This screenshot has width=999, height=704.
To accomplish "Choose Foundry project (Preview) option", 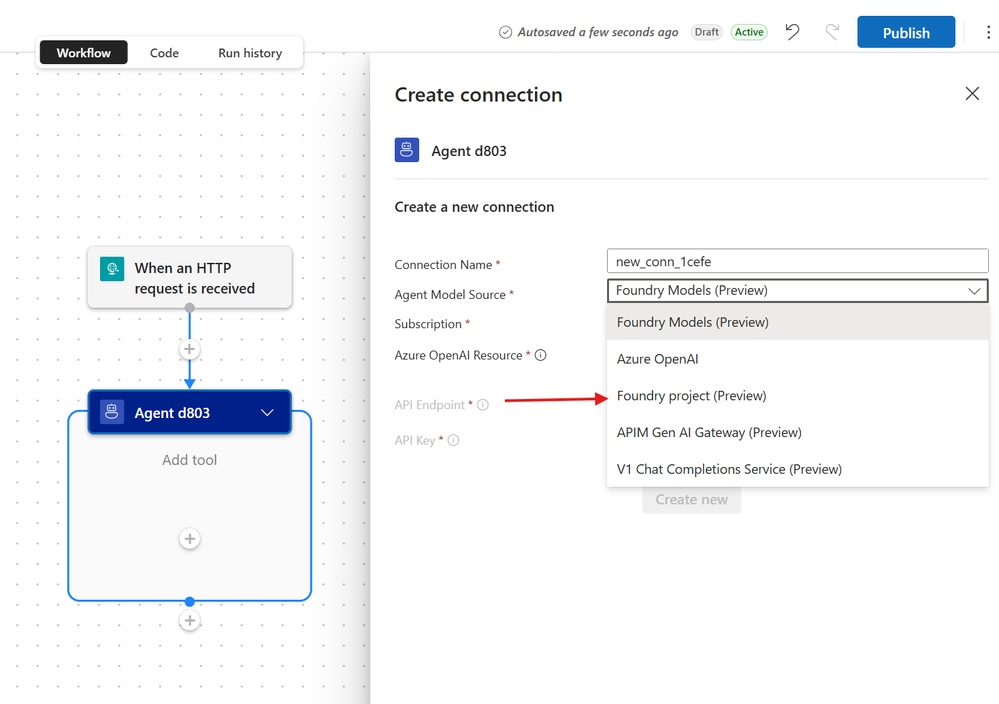I will click(x=797, y=396).
